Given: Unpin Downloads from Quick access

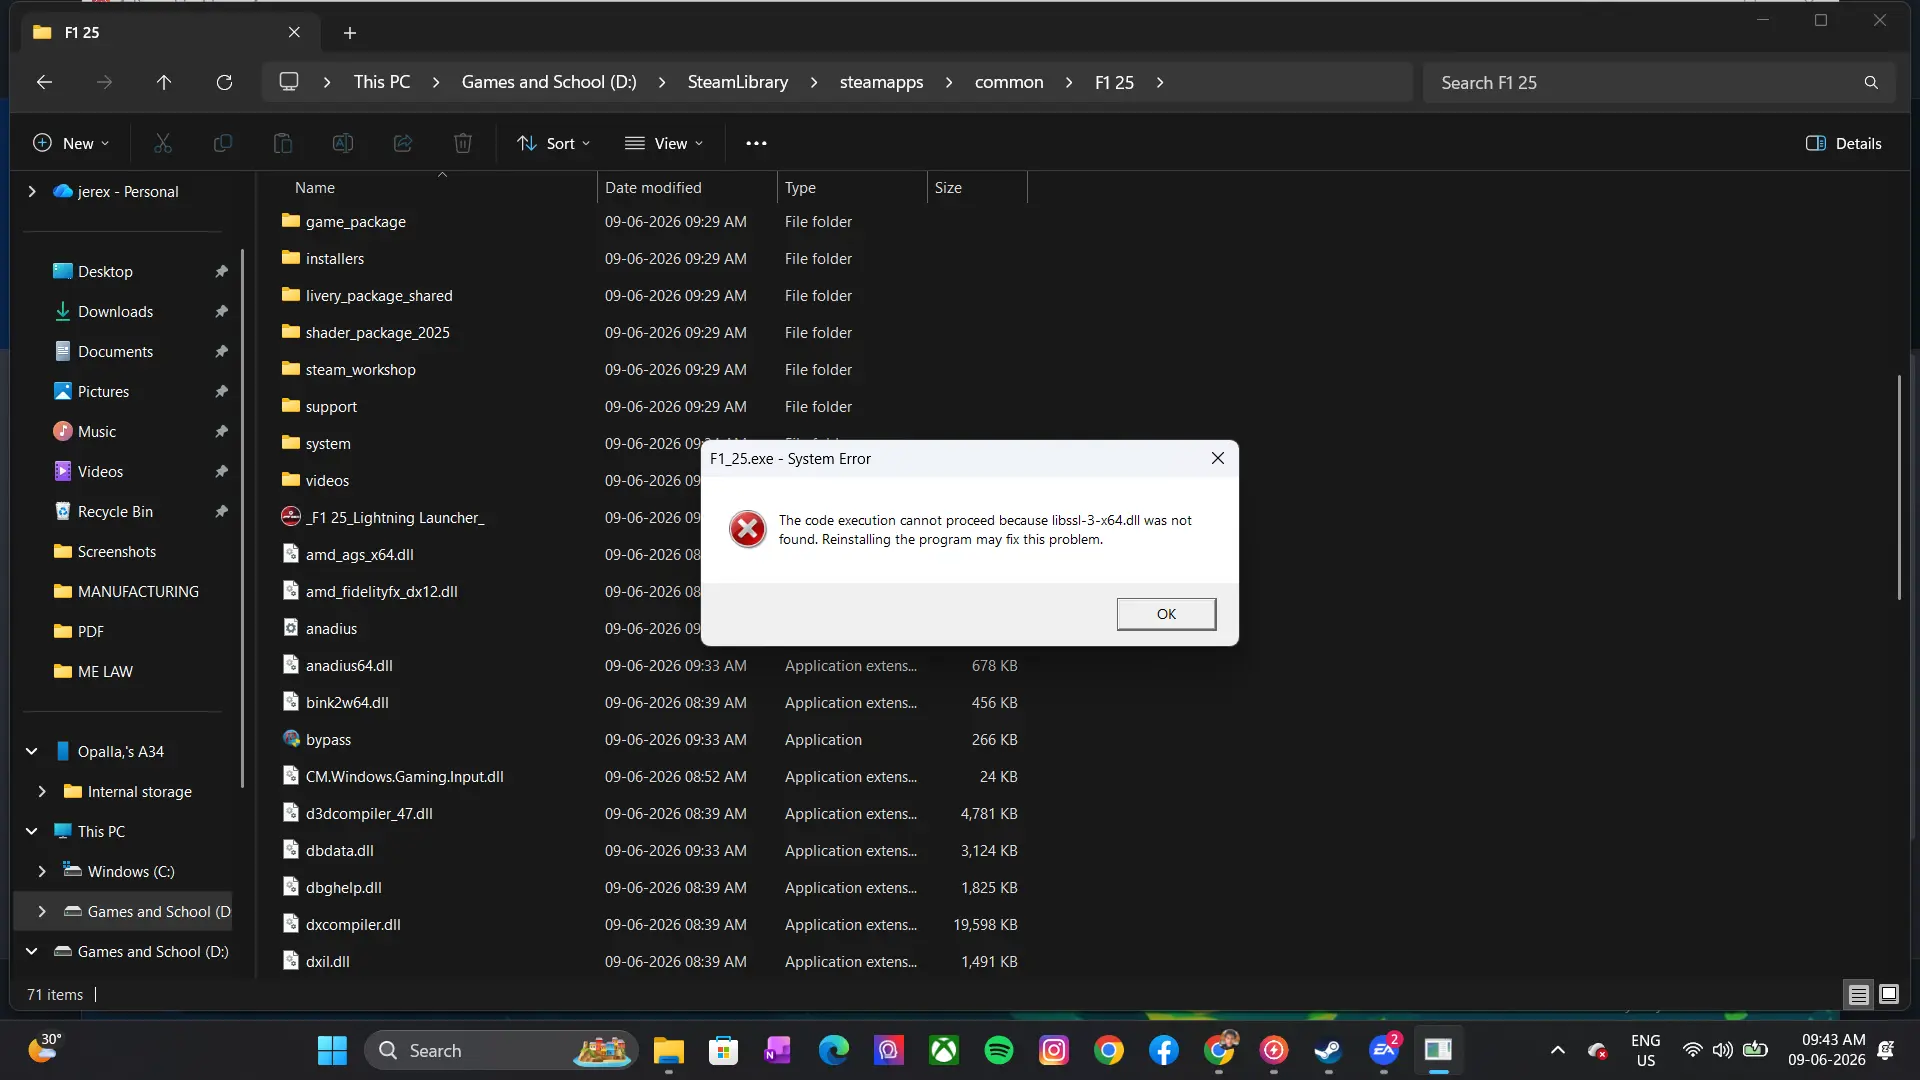Looking at the screenshot, I should [221, 311].
